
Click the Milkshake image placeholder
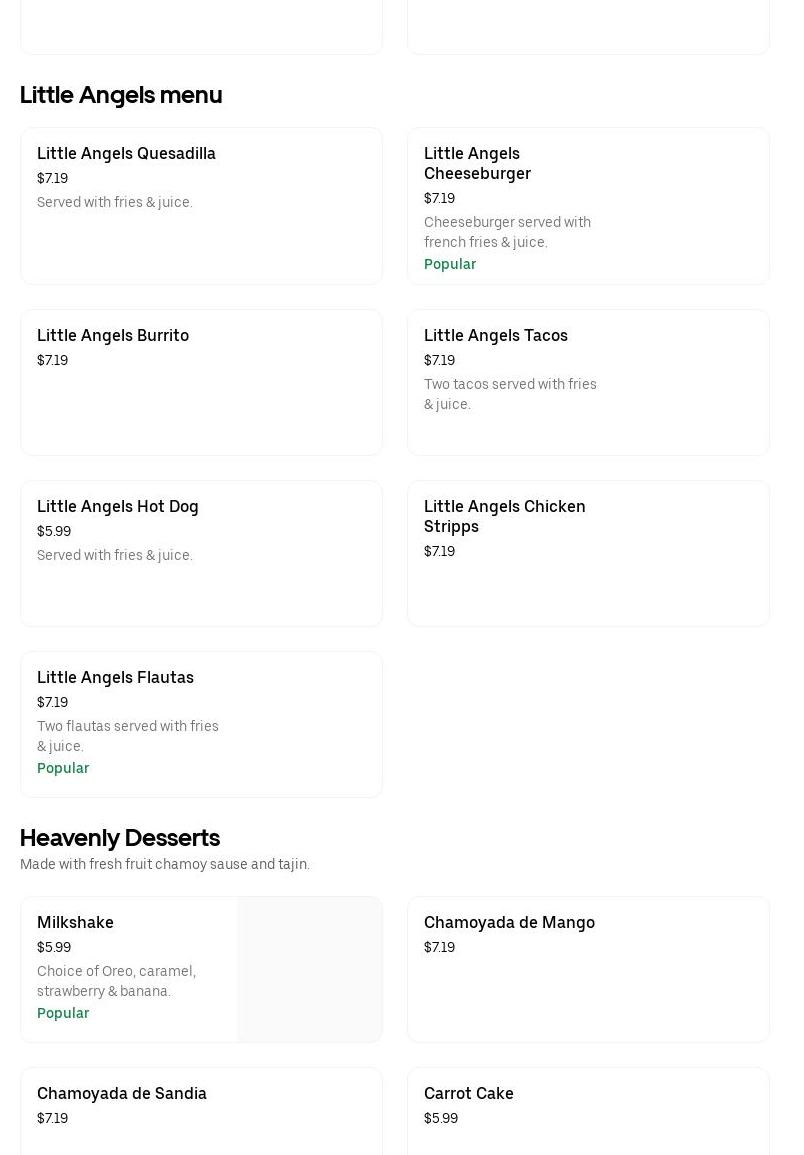coord(310,969)
